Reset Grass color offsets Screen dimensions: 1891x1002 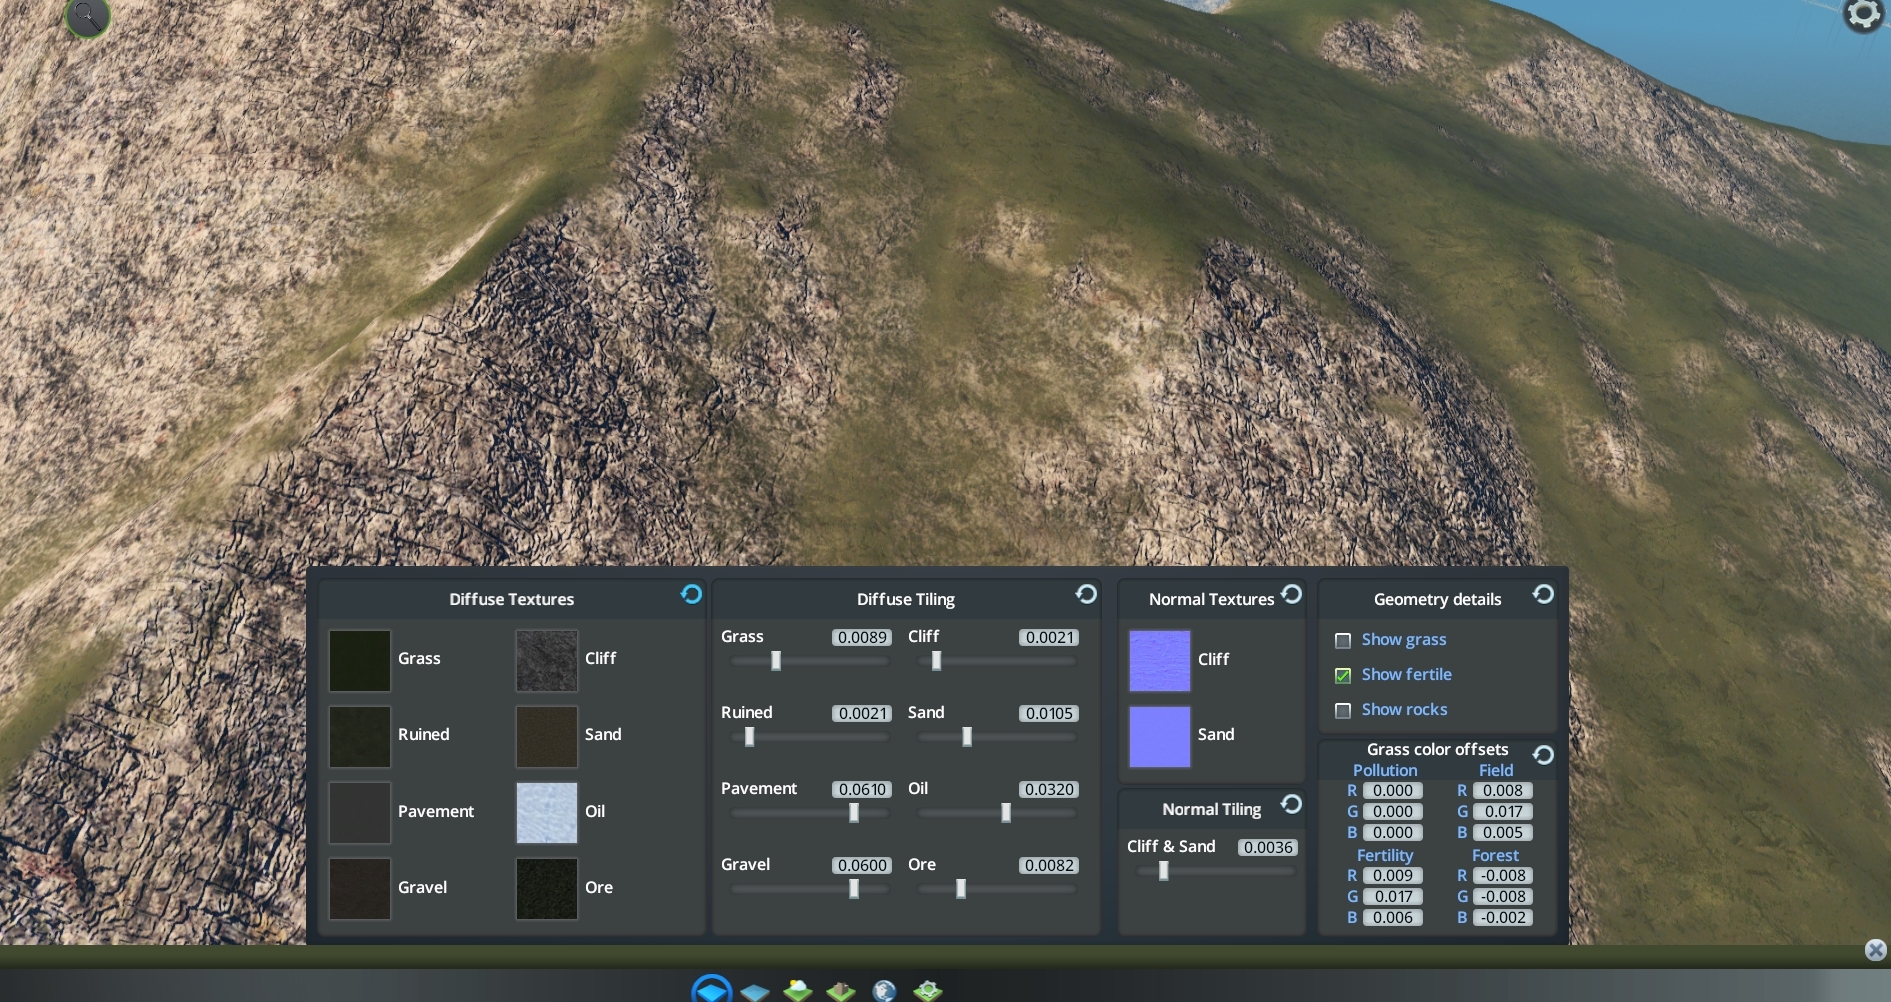(1543, 755)
